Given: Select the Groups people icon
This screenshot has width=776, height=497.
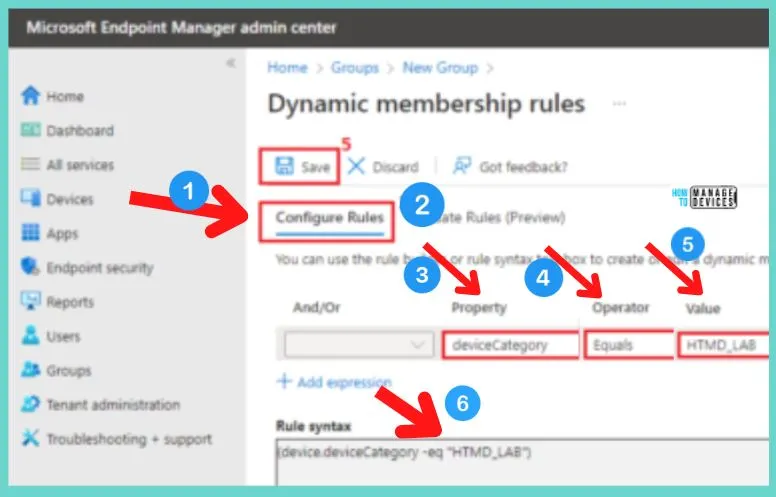Looking at the screenshot, I should click(30, 370).
